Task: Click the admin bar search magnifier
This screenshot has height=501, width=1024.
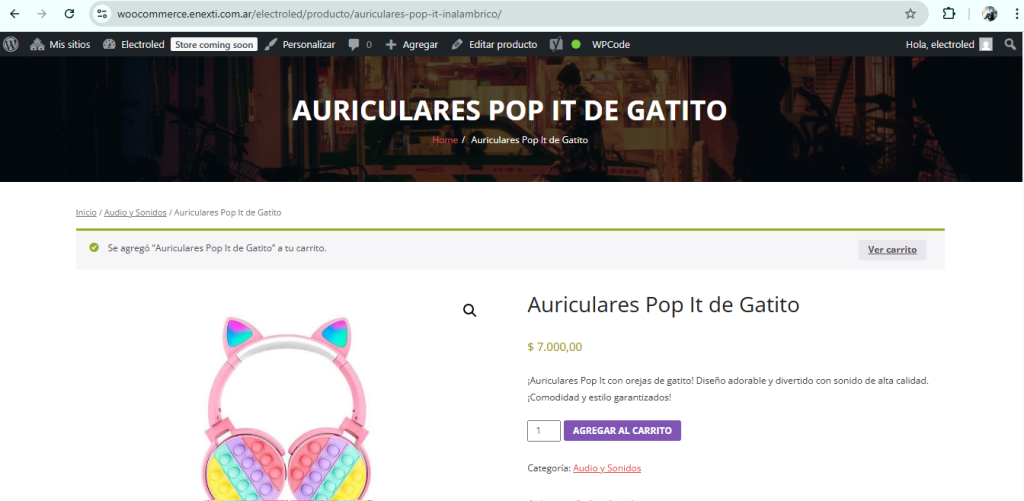Action: [1010, 44]
